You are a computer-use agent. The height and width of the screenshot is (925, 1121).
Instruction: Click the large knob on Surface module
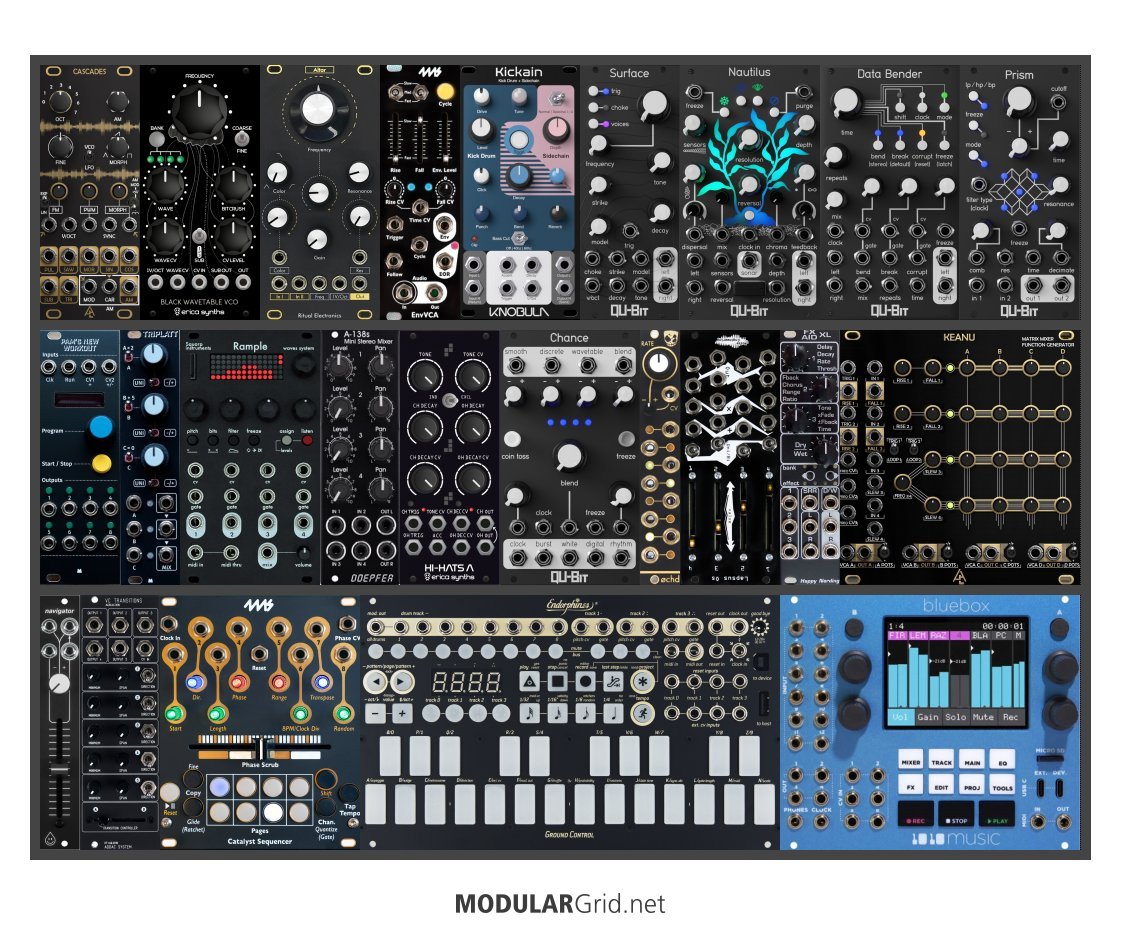[x=653, y=104]
